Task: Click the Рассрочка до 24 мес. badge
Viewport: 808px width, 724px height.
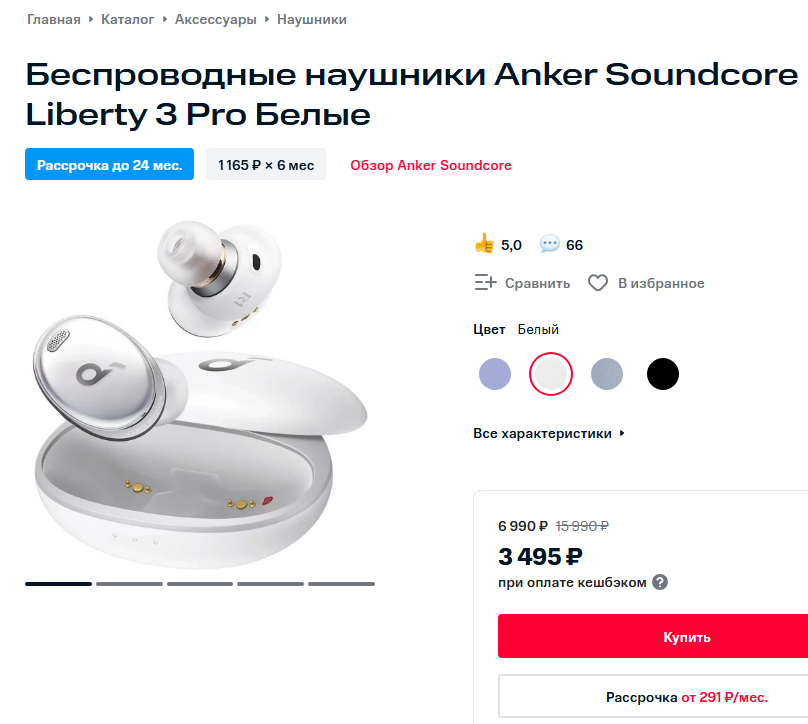Action: click(x=109, y=164)
